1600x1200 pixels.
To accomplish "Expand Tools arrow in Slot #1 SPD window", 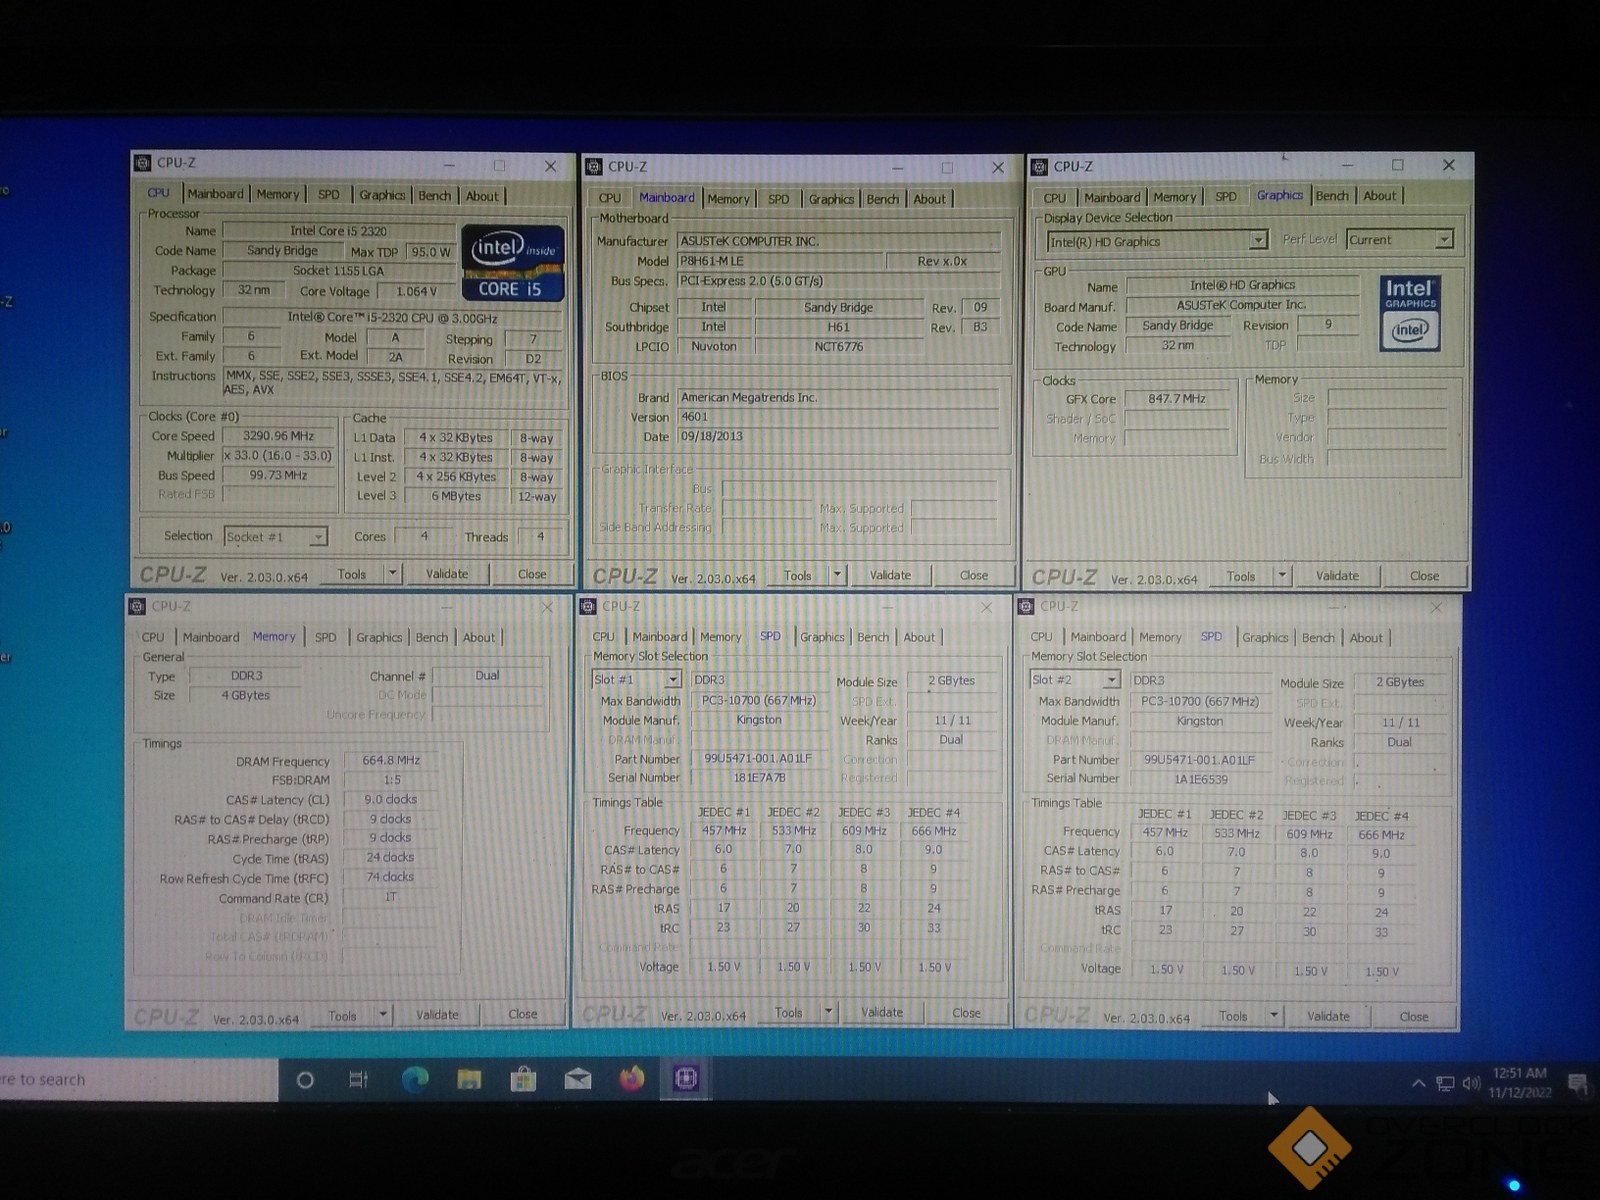I will [828, 1013].
